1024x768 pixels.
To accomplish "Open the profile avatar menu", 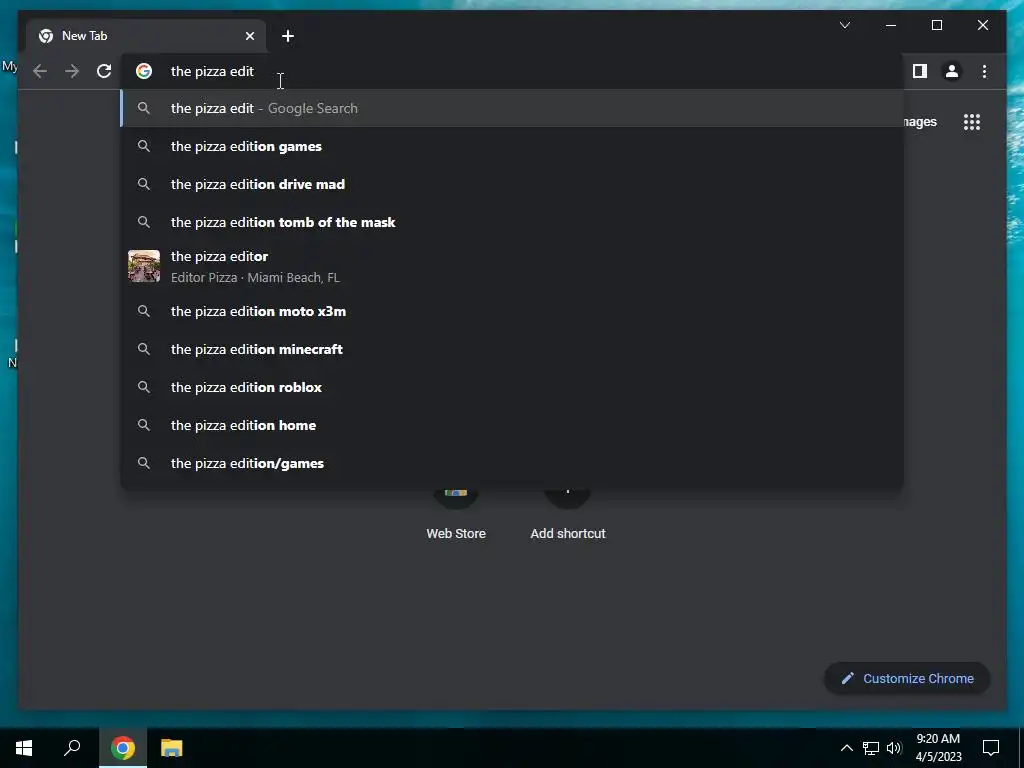I will pos(952,71).
